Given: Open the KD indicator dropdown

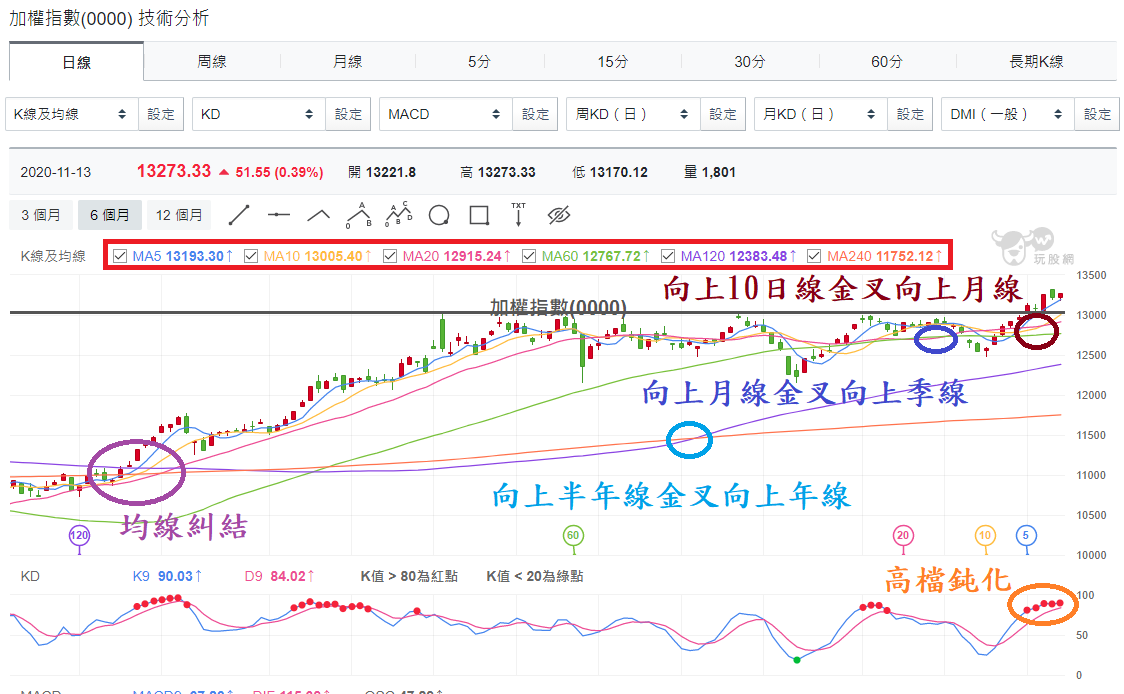Looking at the screenshot, I should click(259, 114).
